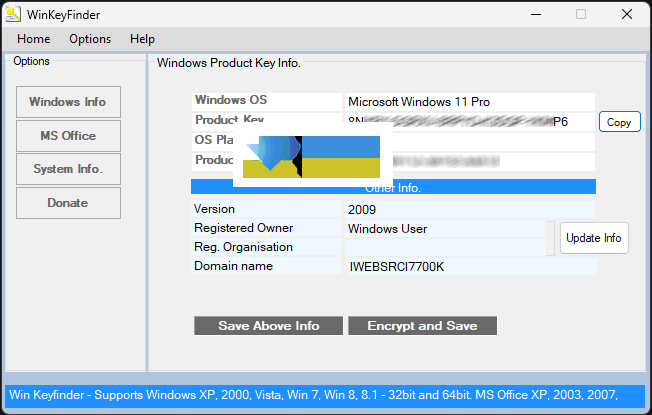The image size is (652, 415).
Task: Click Update Info button
Action: coord(594,238)
